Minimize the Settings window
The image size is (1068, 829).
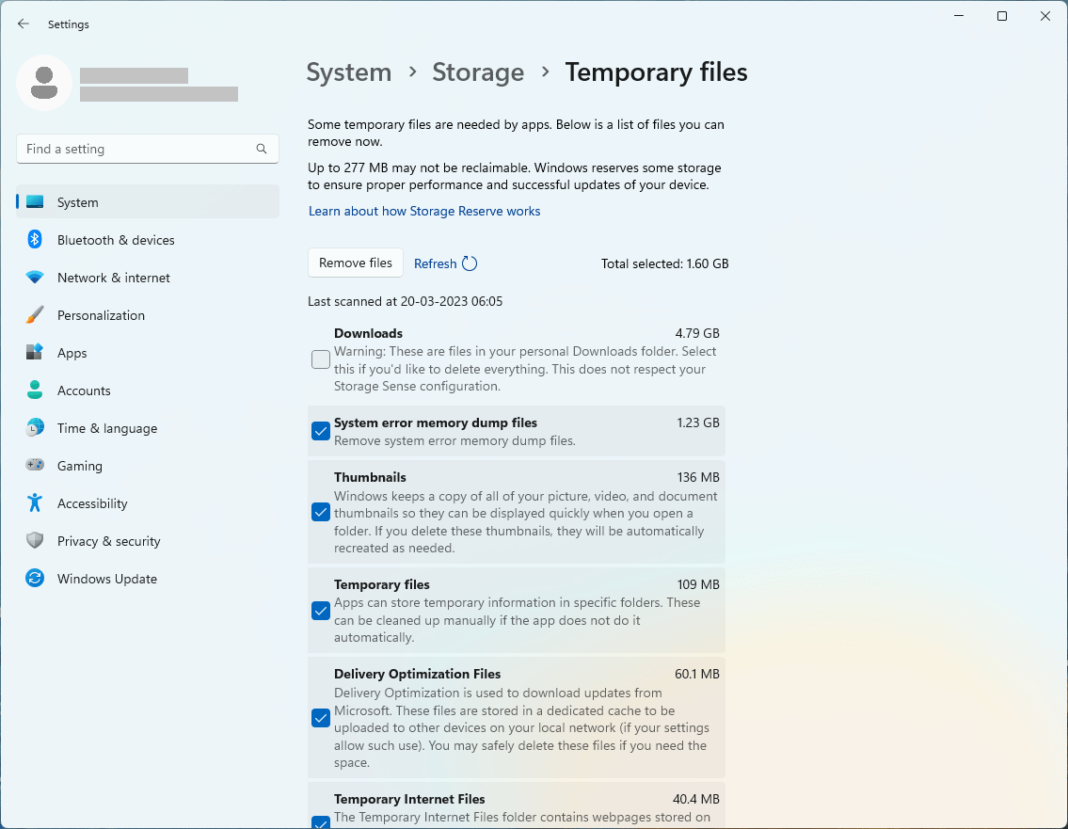(959, 16)
